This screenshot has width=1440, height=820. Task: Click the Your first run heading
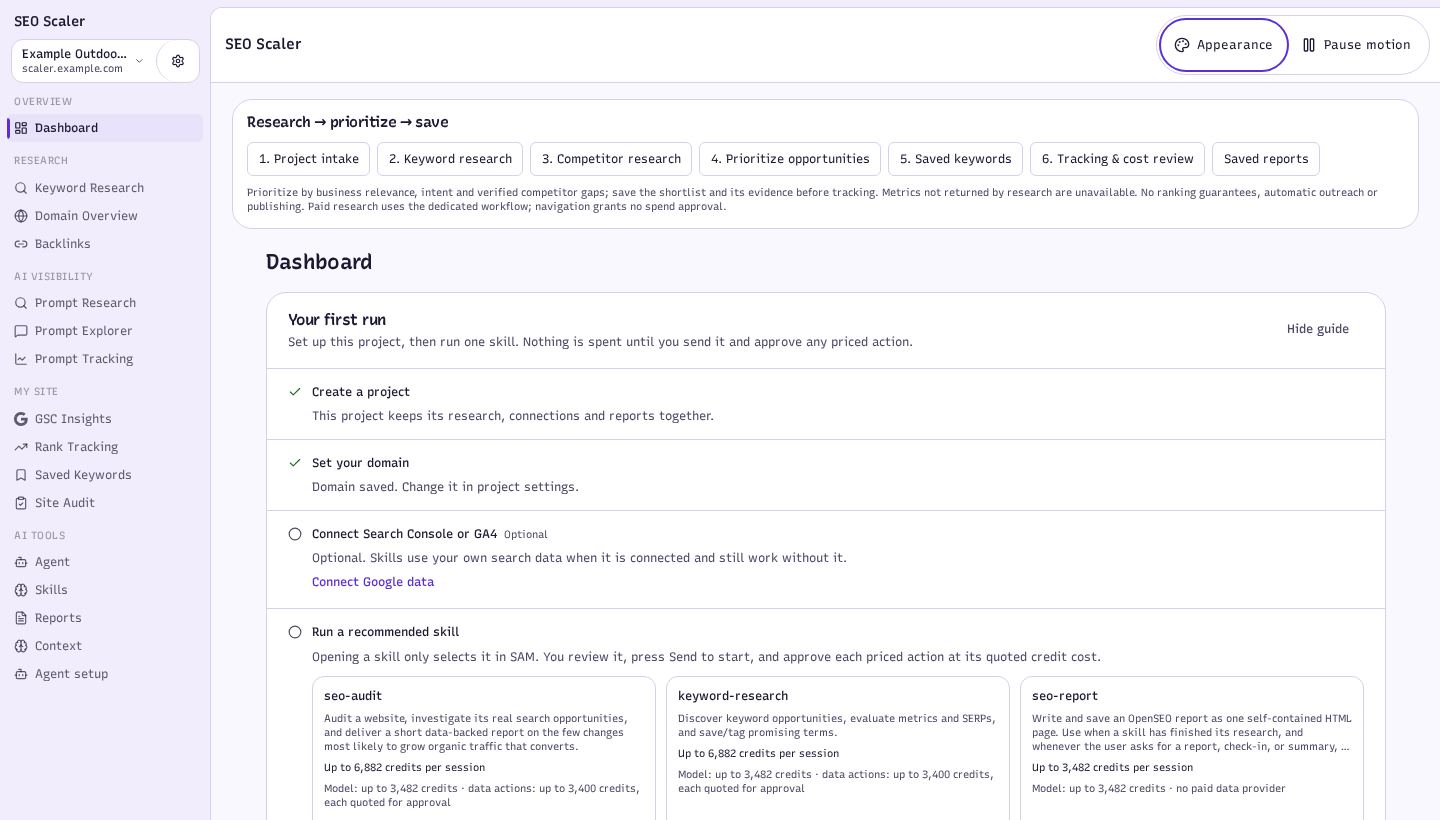(337, 320)
